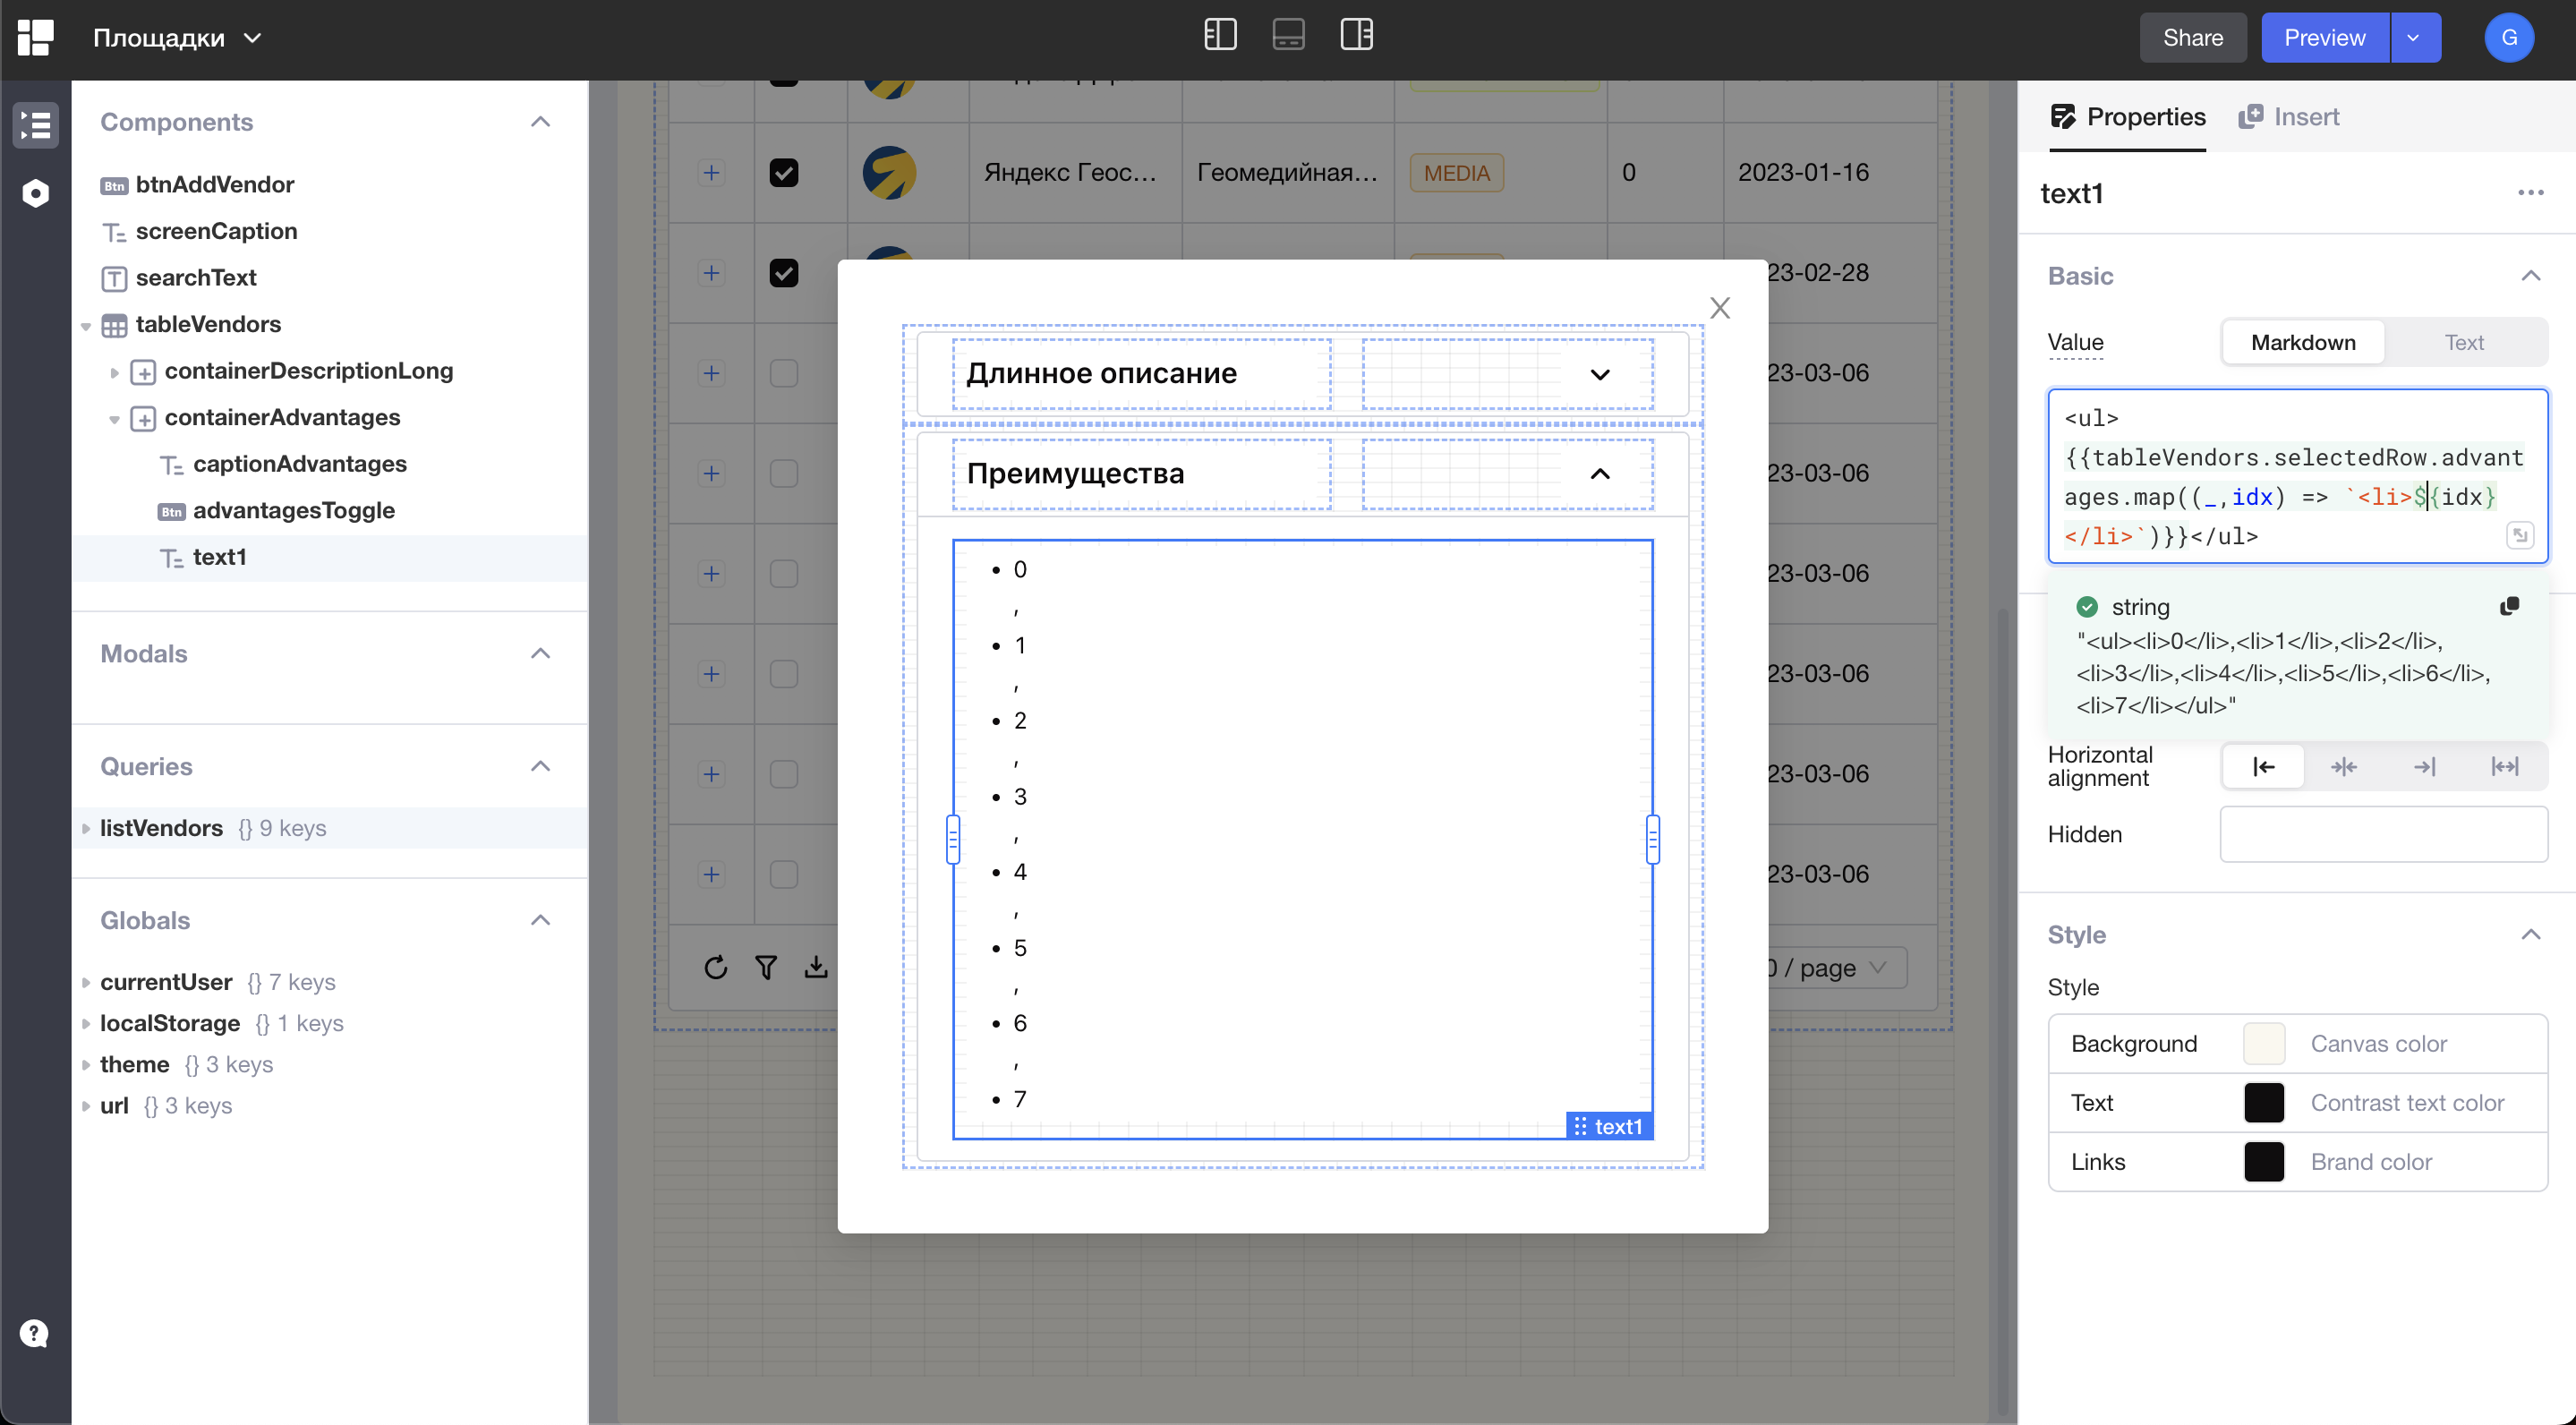Screen dimensions: 2576x1425
Task: Toggle the left panel layout icon
Action: (x=1220, y=36)
